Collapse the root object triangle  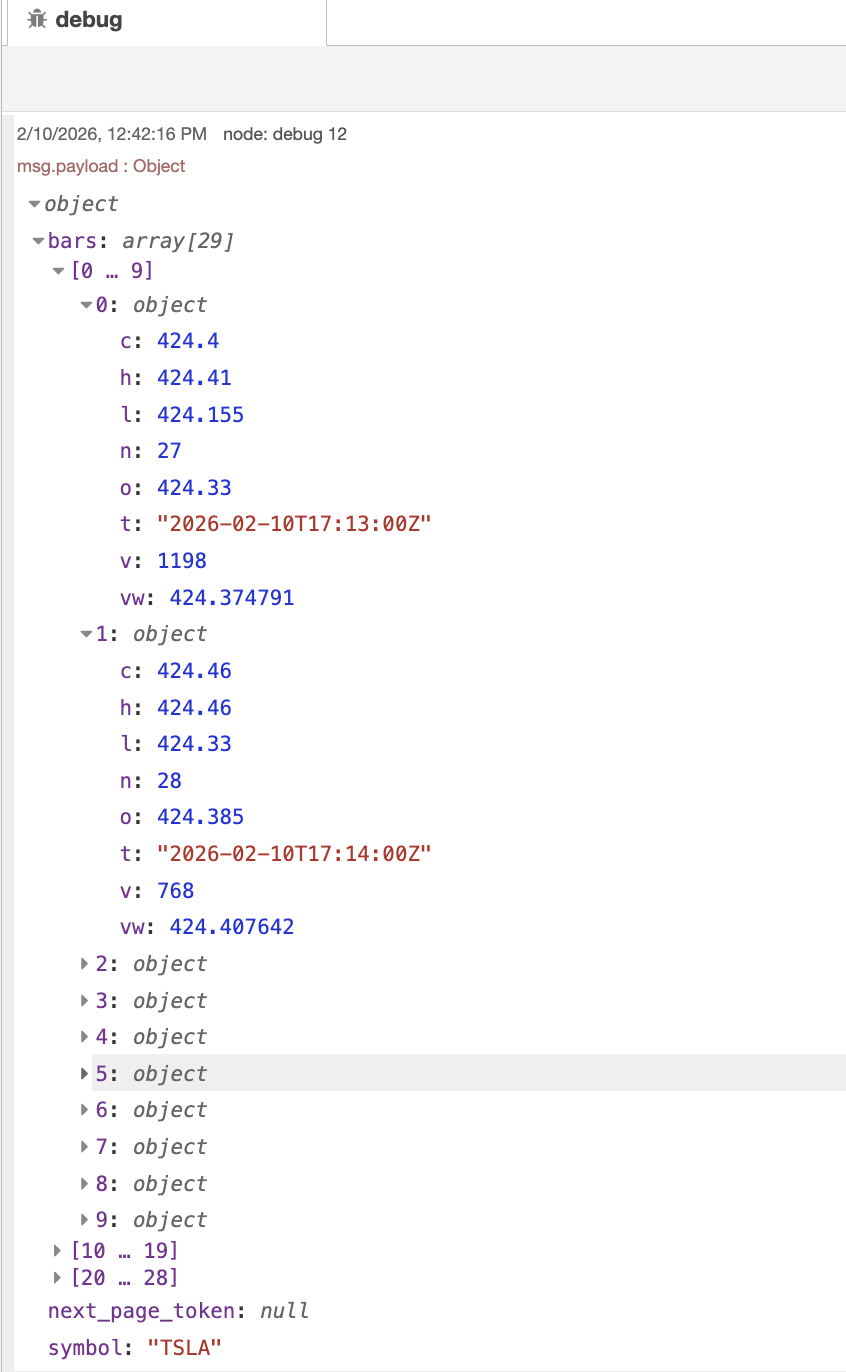point(35,204)
